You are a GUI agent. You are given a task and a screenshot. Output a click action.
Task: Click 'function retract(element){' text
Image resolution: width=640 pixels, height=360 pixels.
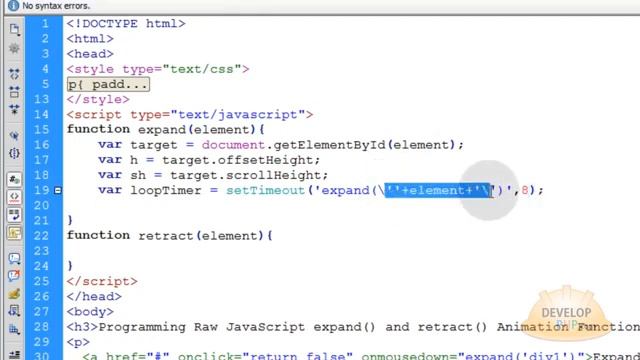coord(170,236)
